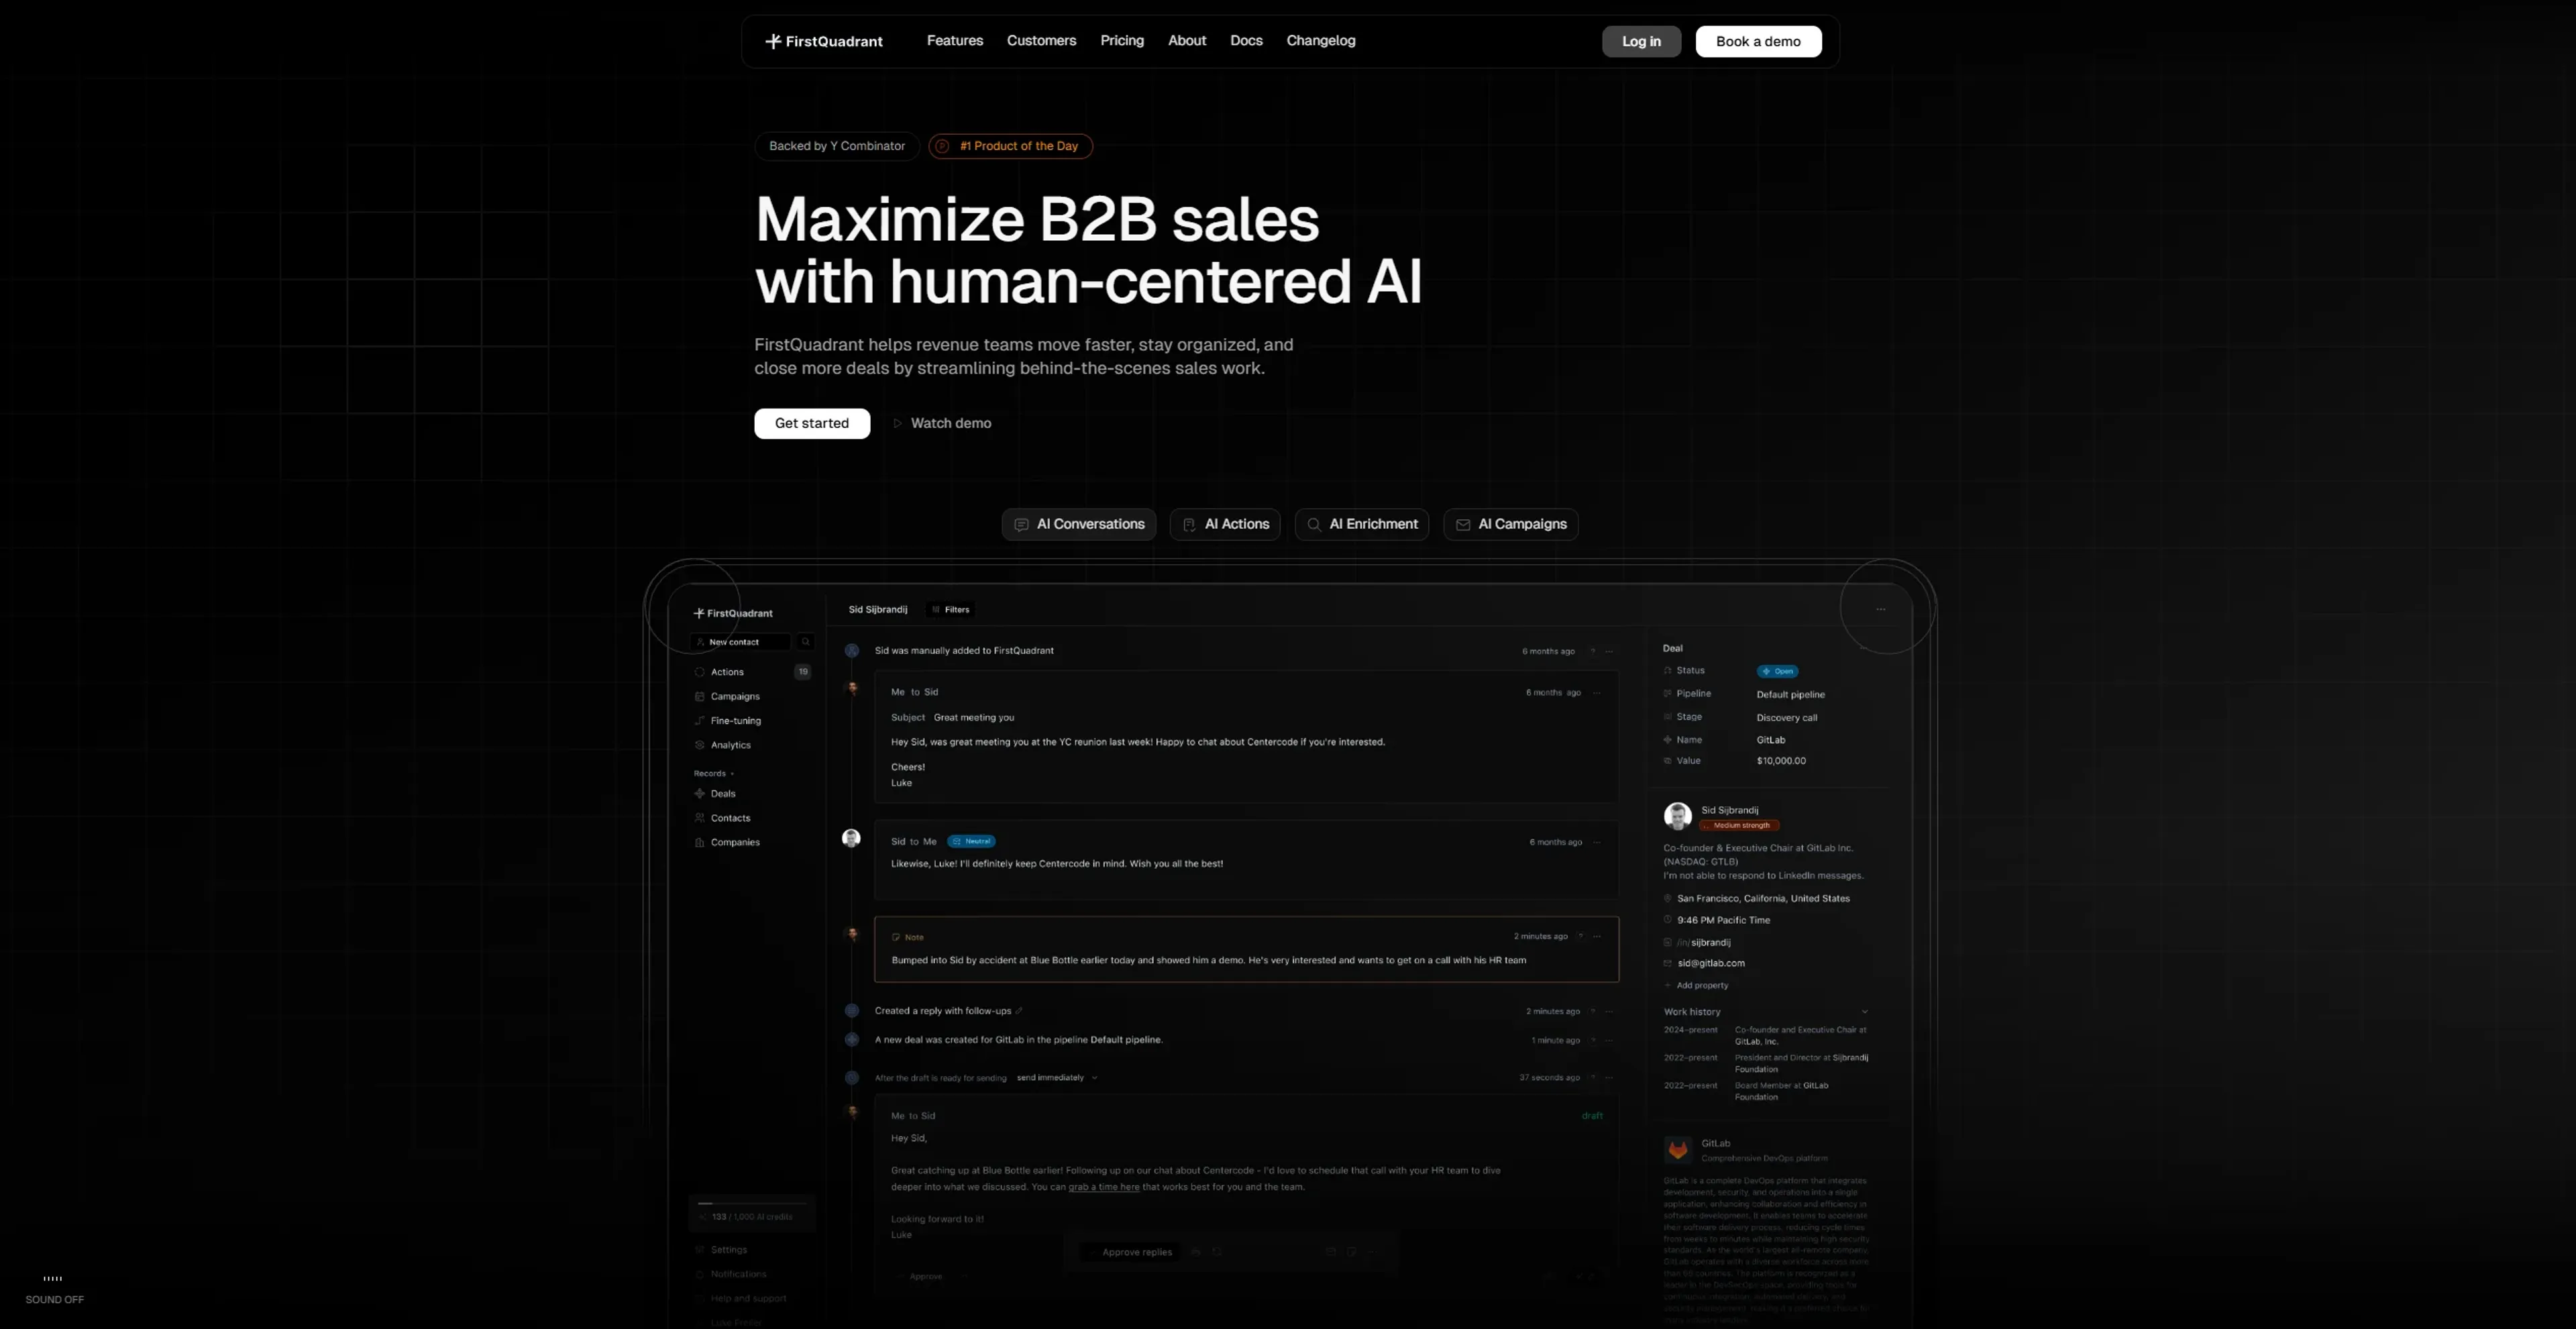
Task: Open Campaigns in the sidebar
Action: [x=735, y=696]
